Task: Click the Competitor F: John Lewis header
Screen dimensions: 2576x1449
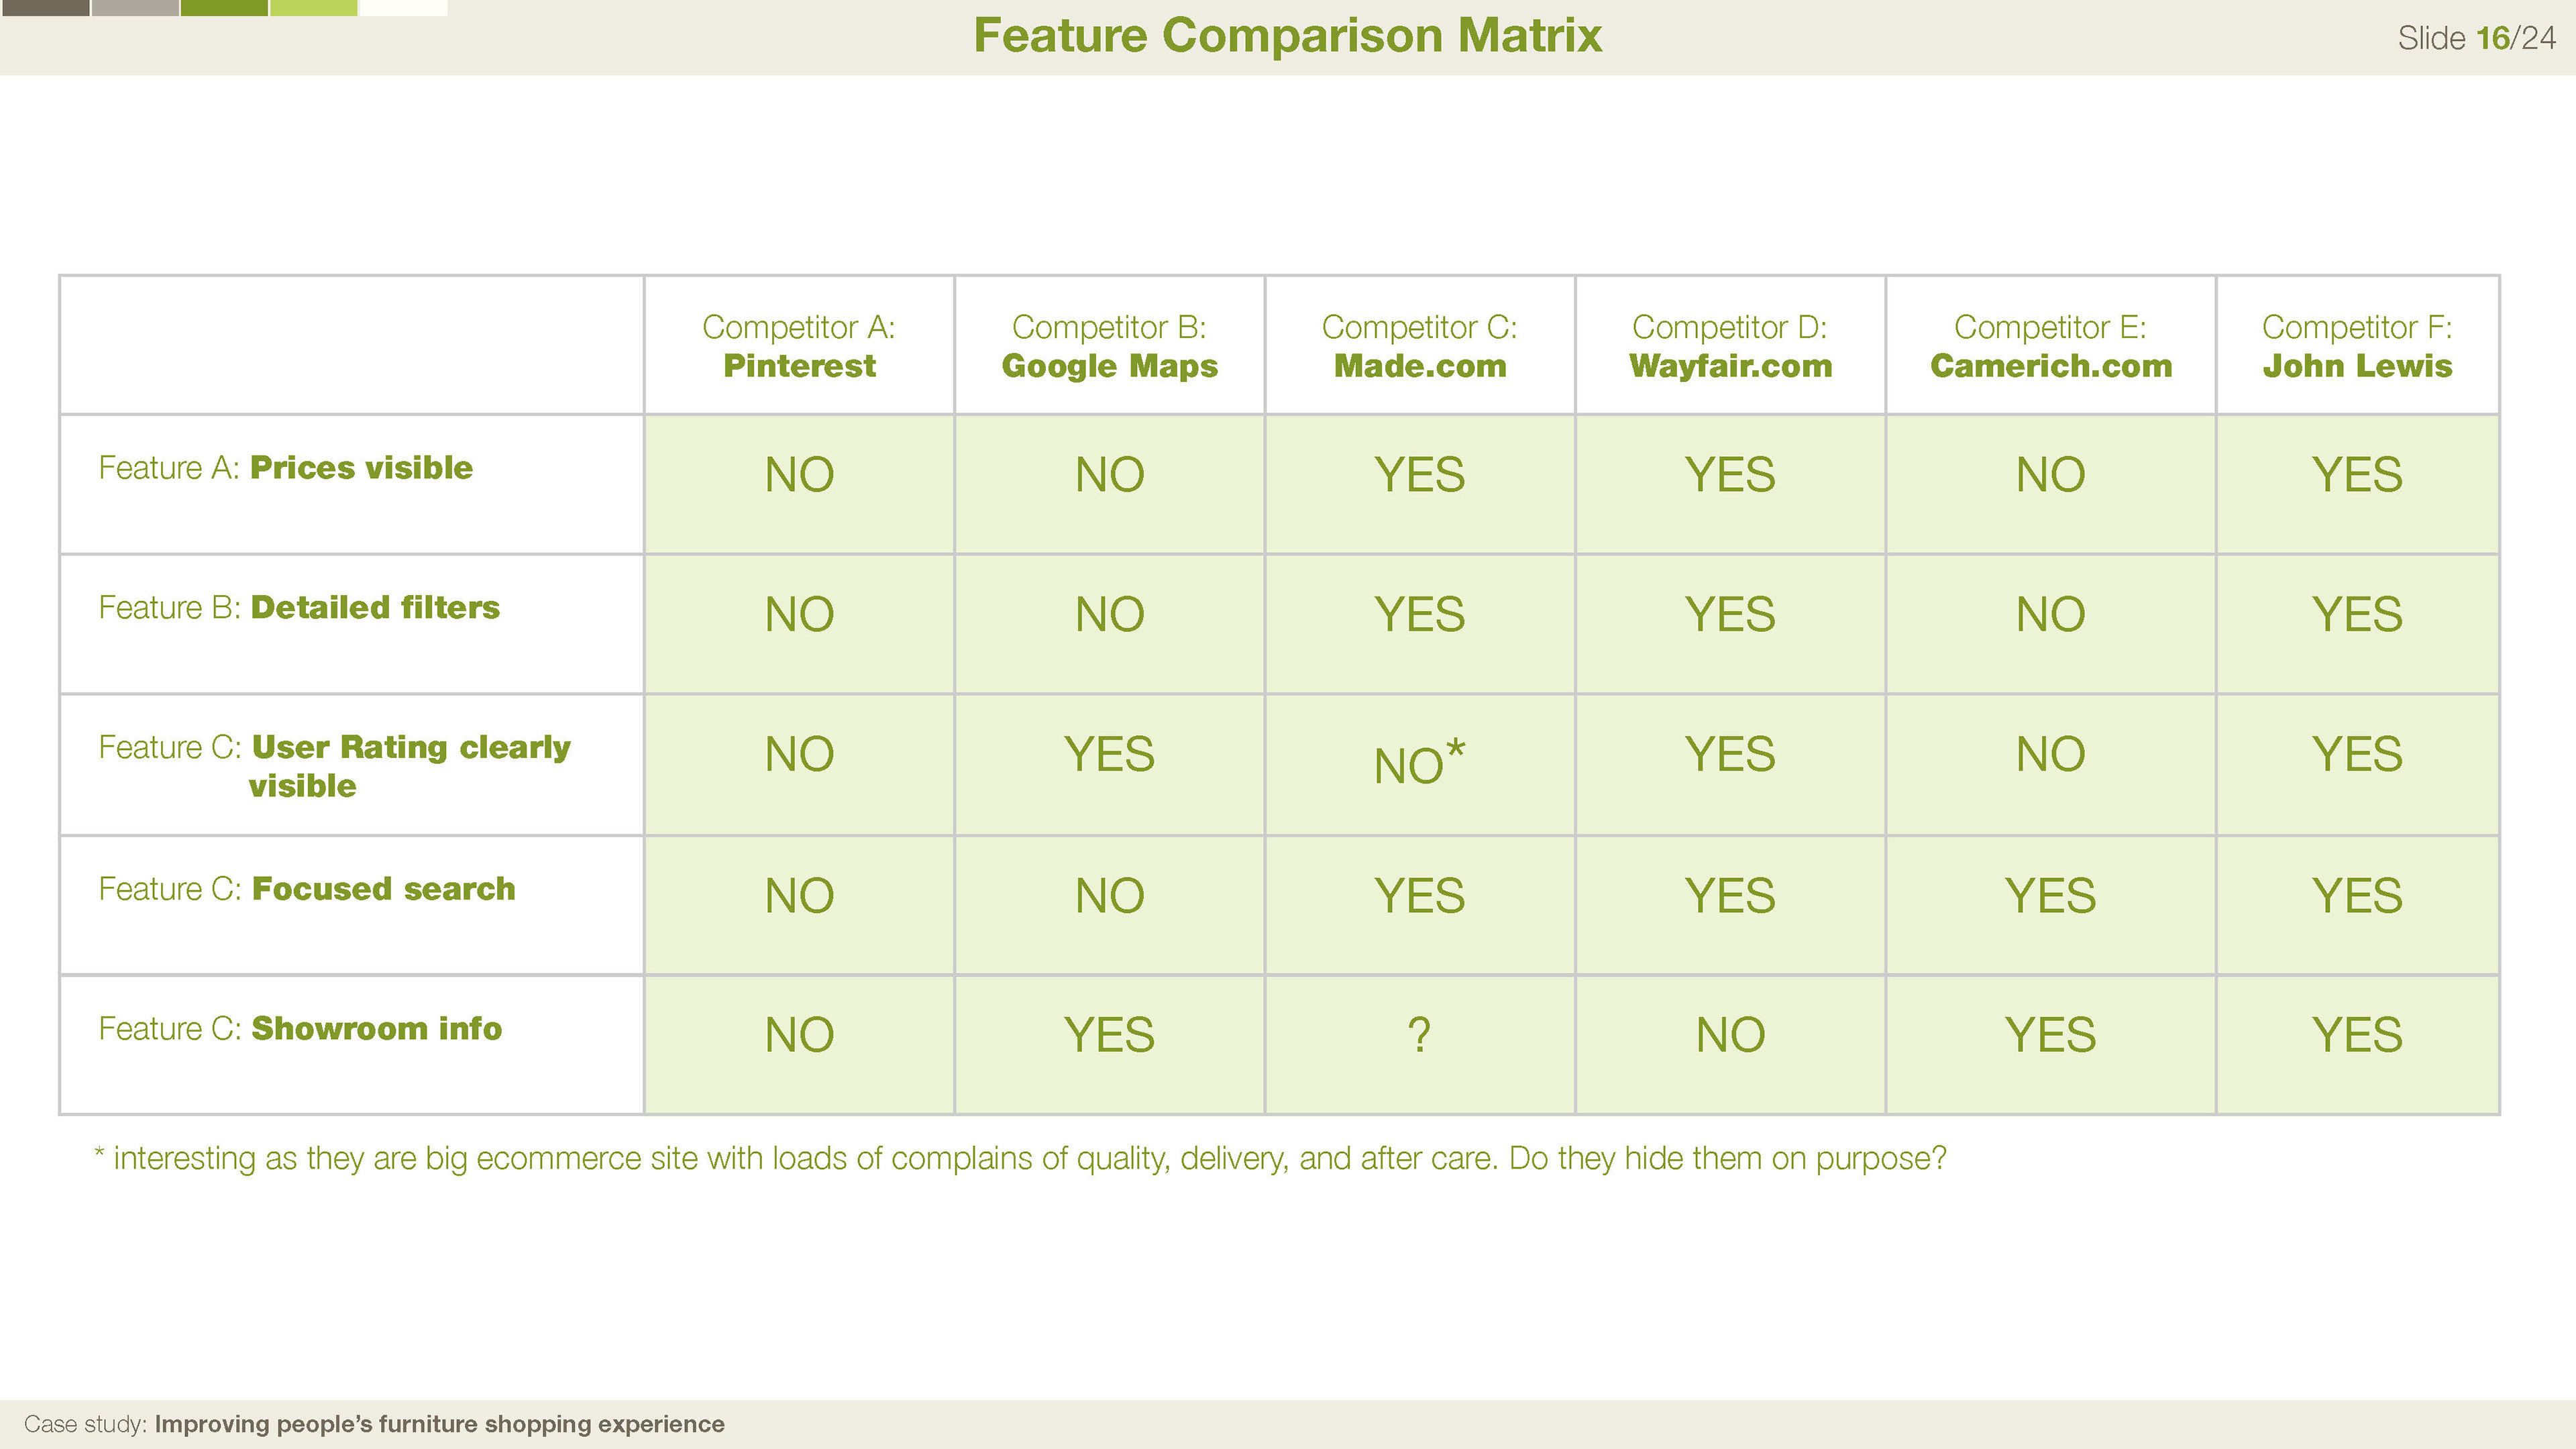Action: coord(2357,345)
